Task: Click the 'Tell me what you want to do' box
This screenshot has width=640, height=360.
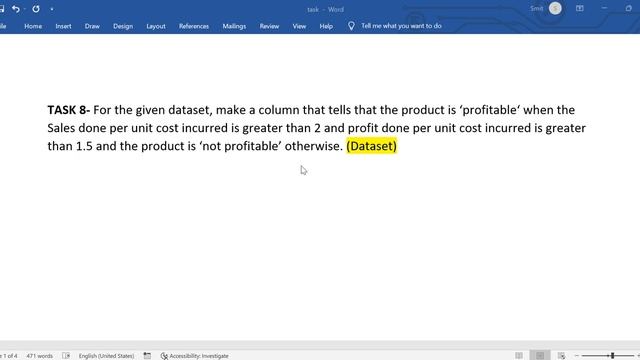Action: (x=401, y=26)
